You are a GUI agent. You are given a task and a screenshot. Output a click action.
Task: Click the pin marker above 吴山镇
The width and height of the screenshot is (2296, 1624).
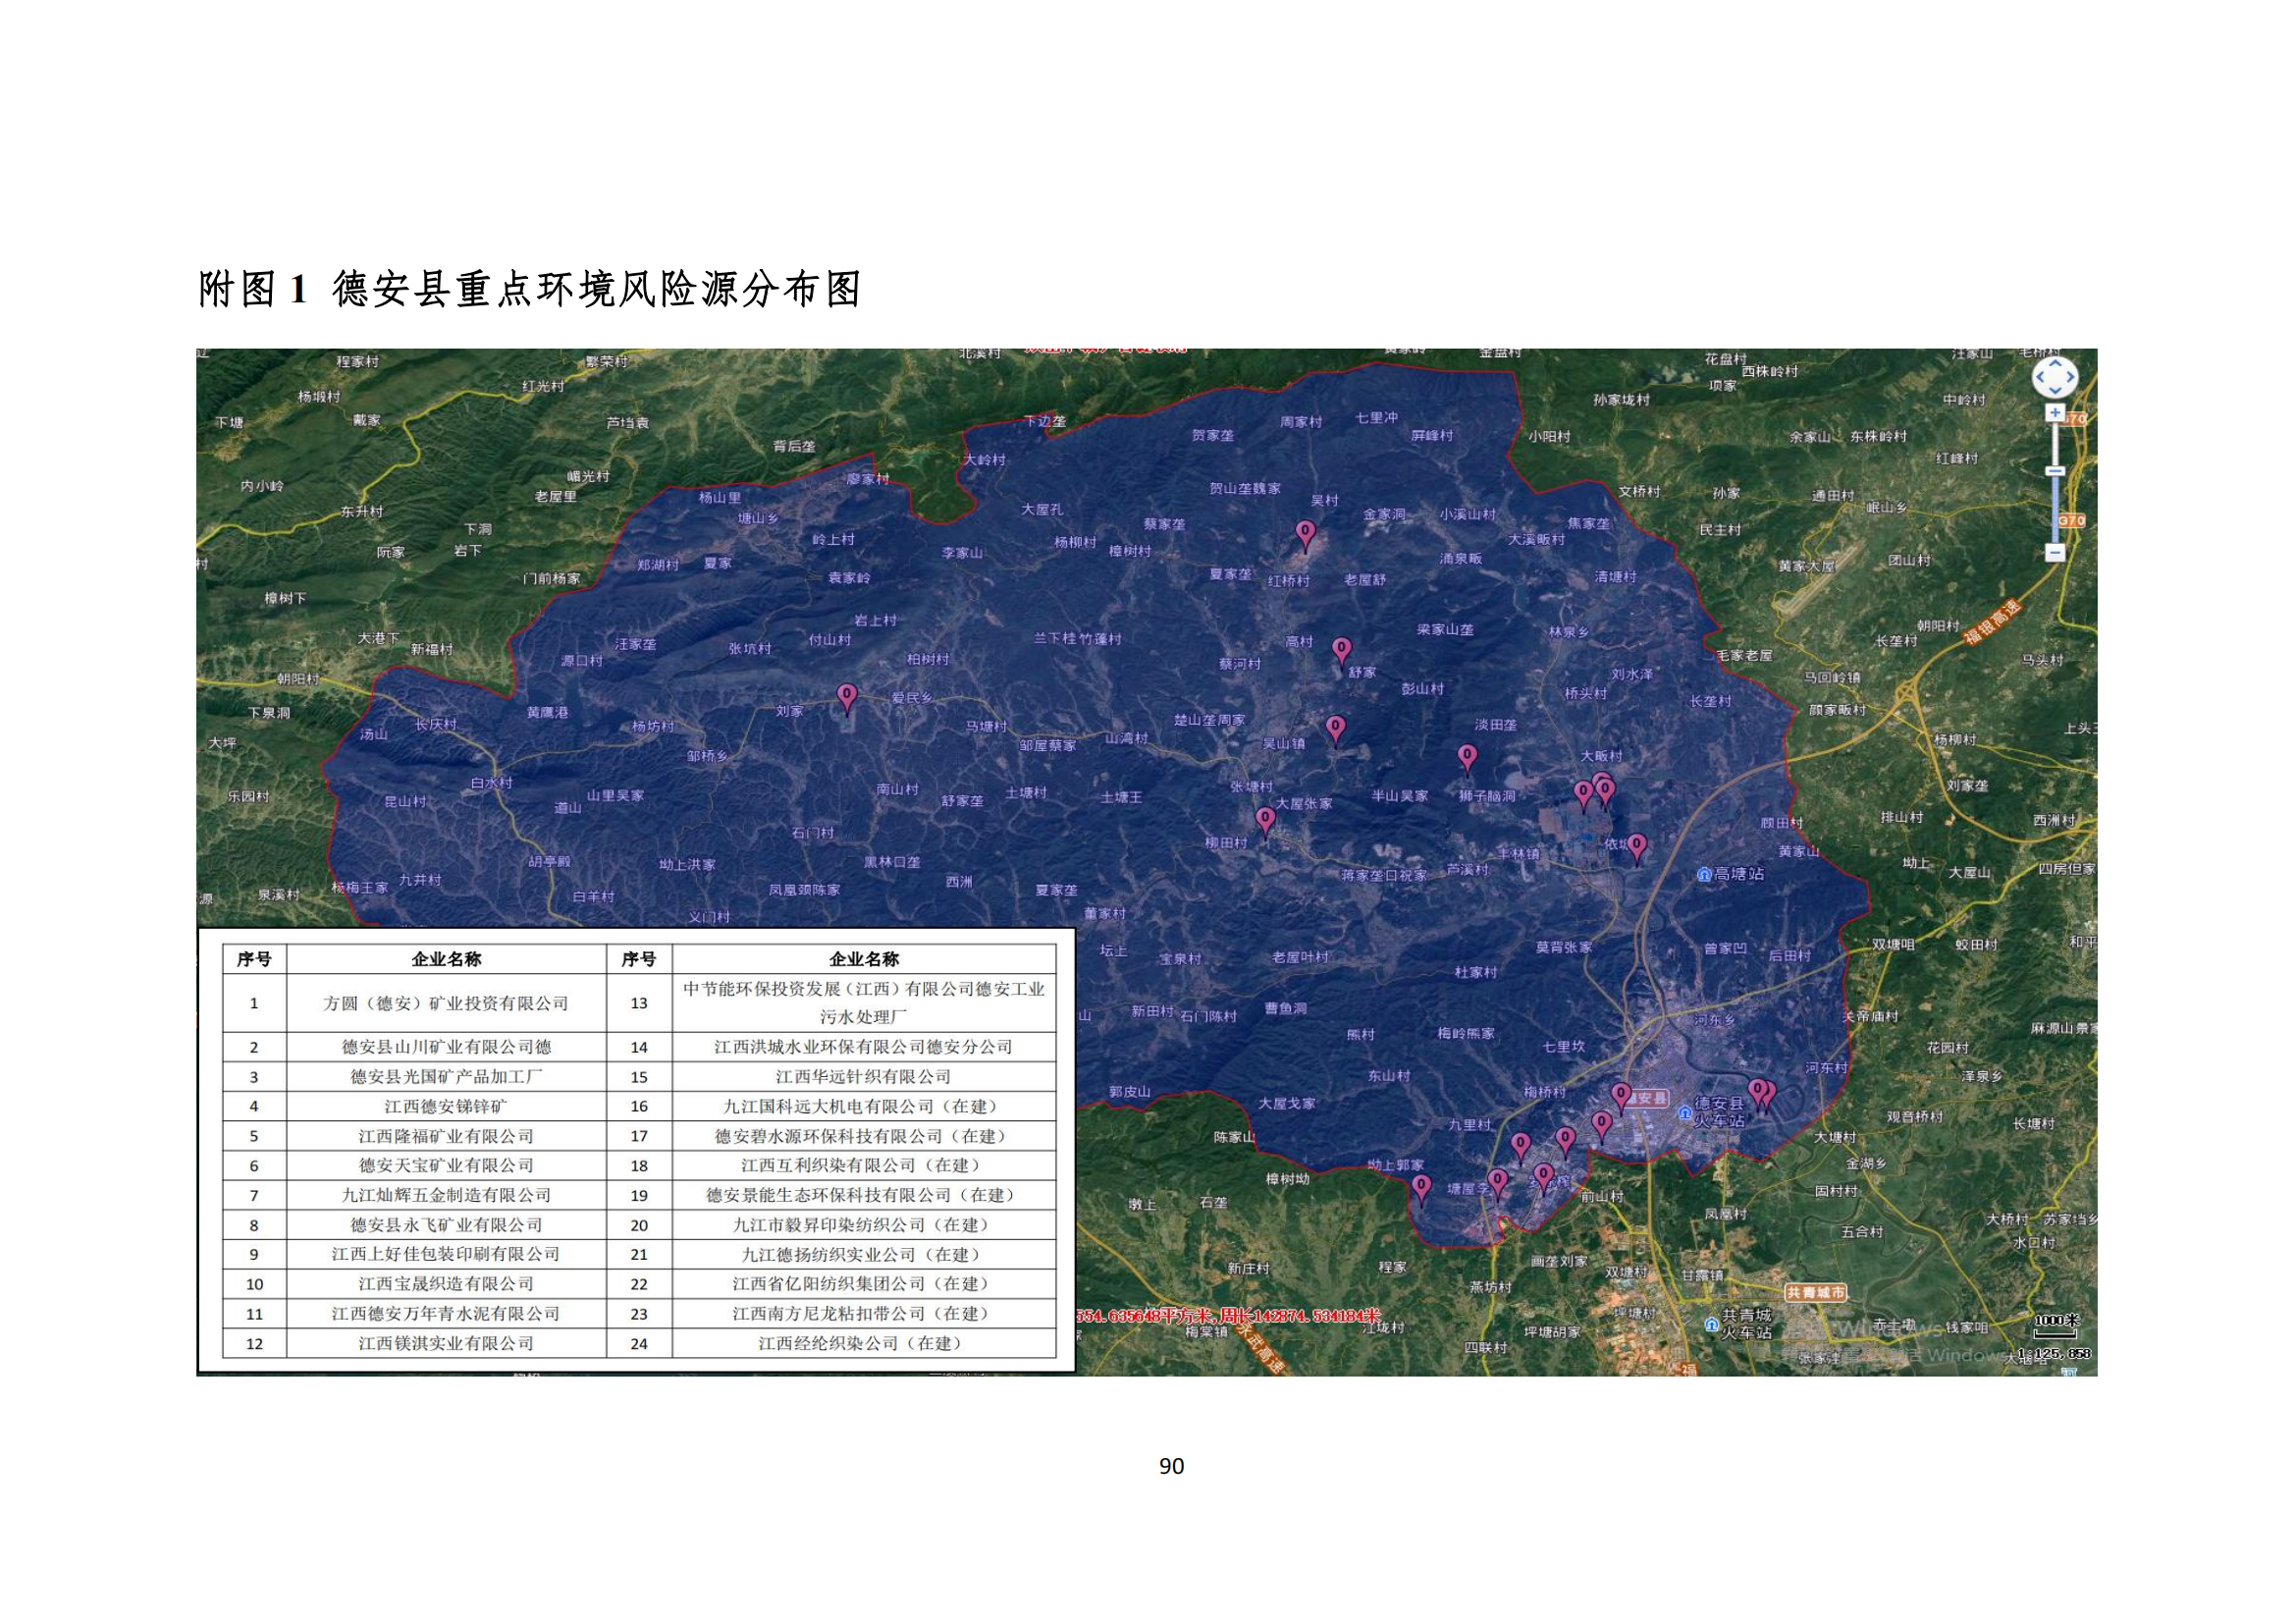1335,728
